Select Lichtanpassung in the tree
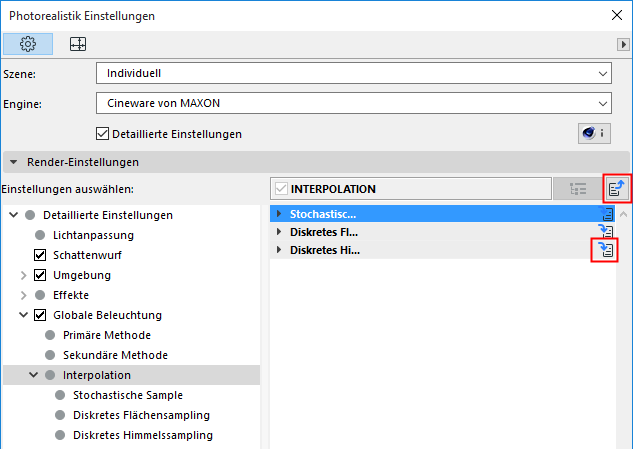 (x=93, y=235)
